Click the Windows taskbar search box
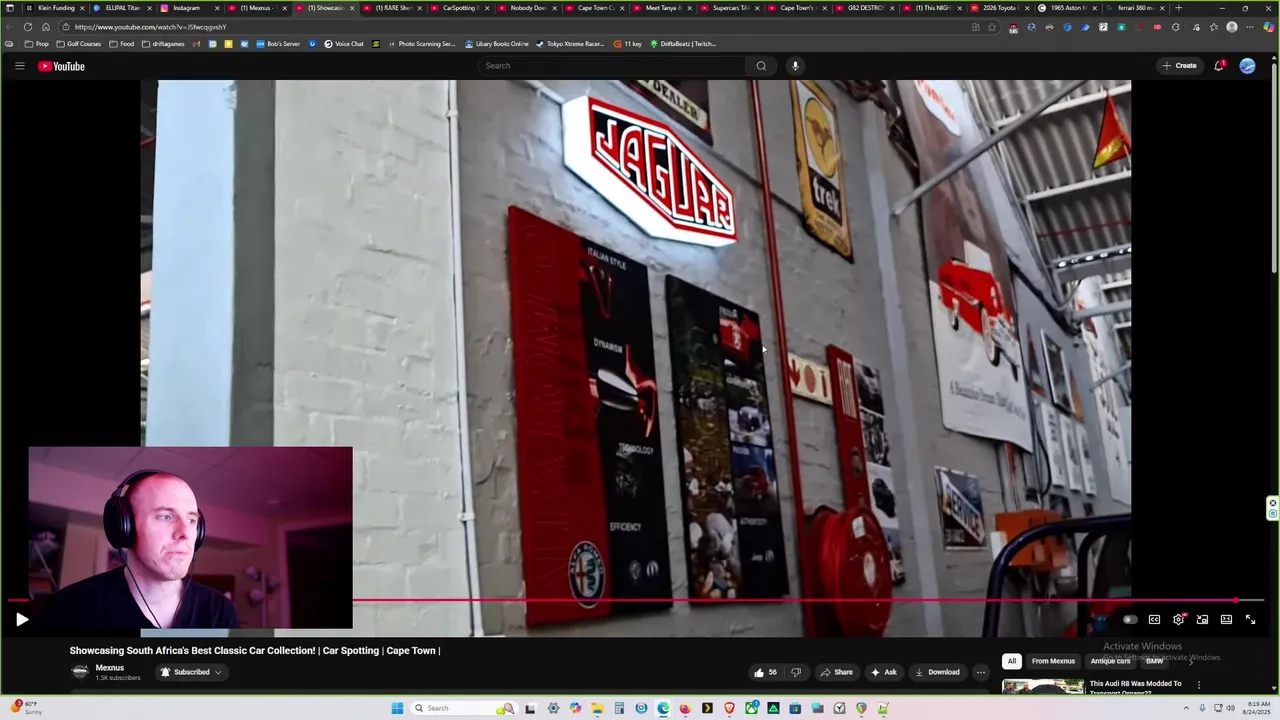The height and width of the screenshot is (720, 1280). coord(464,709)
